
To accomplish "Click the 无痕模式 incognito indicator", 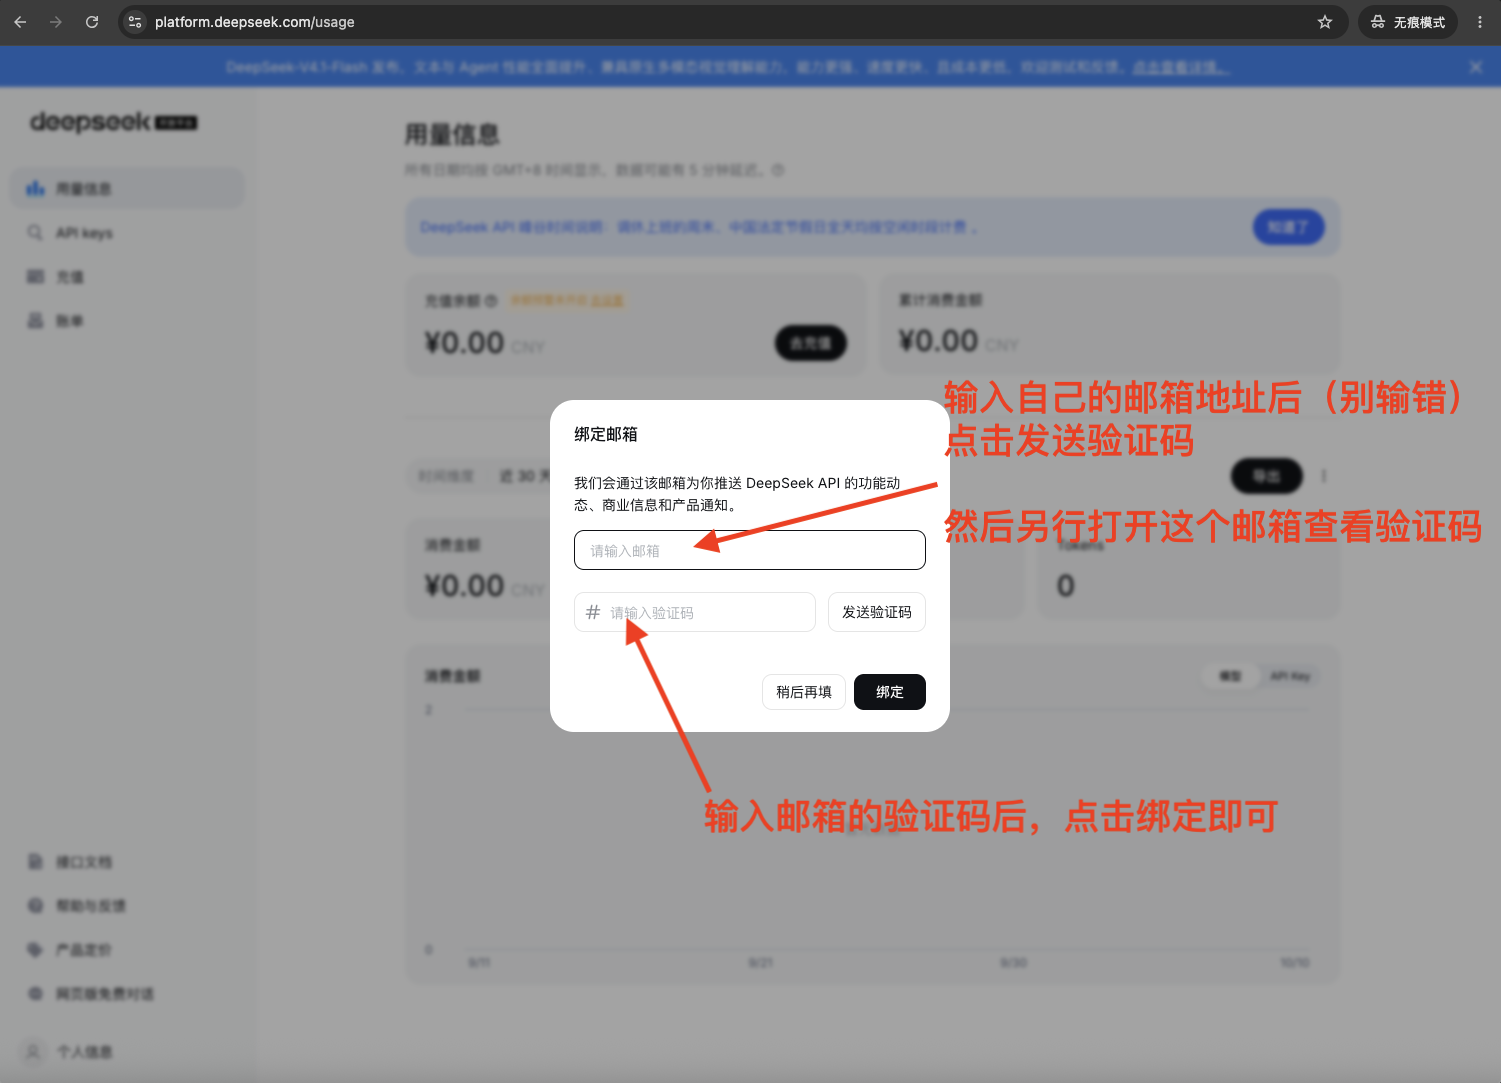I will tap(1407, 22).
